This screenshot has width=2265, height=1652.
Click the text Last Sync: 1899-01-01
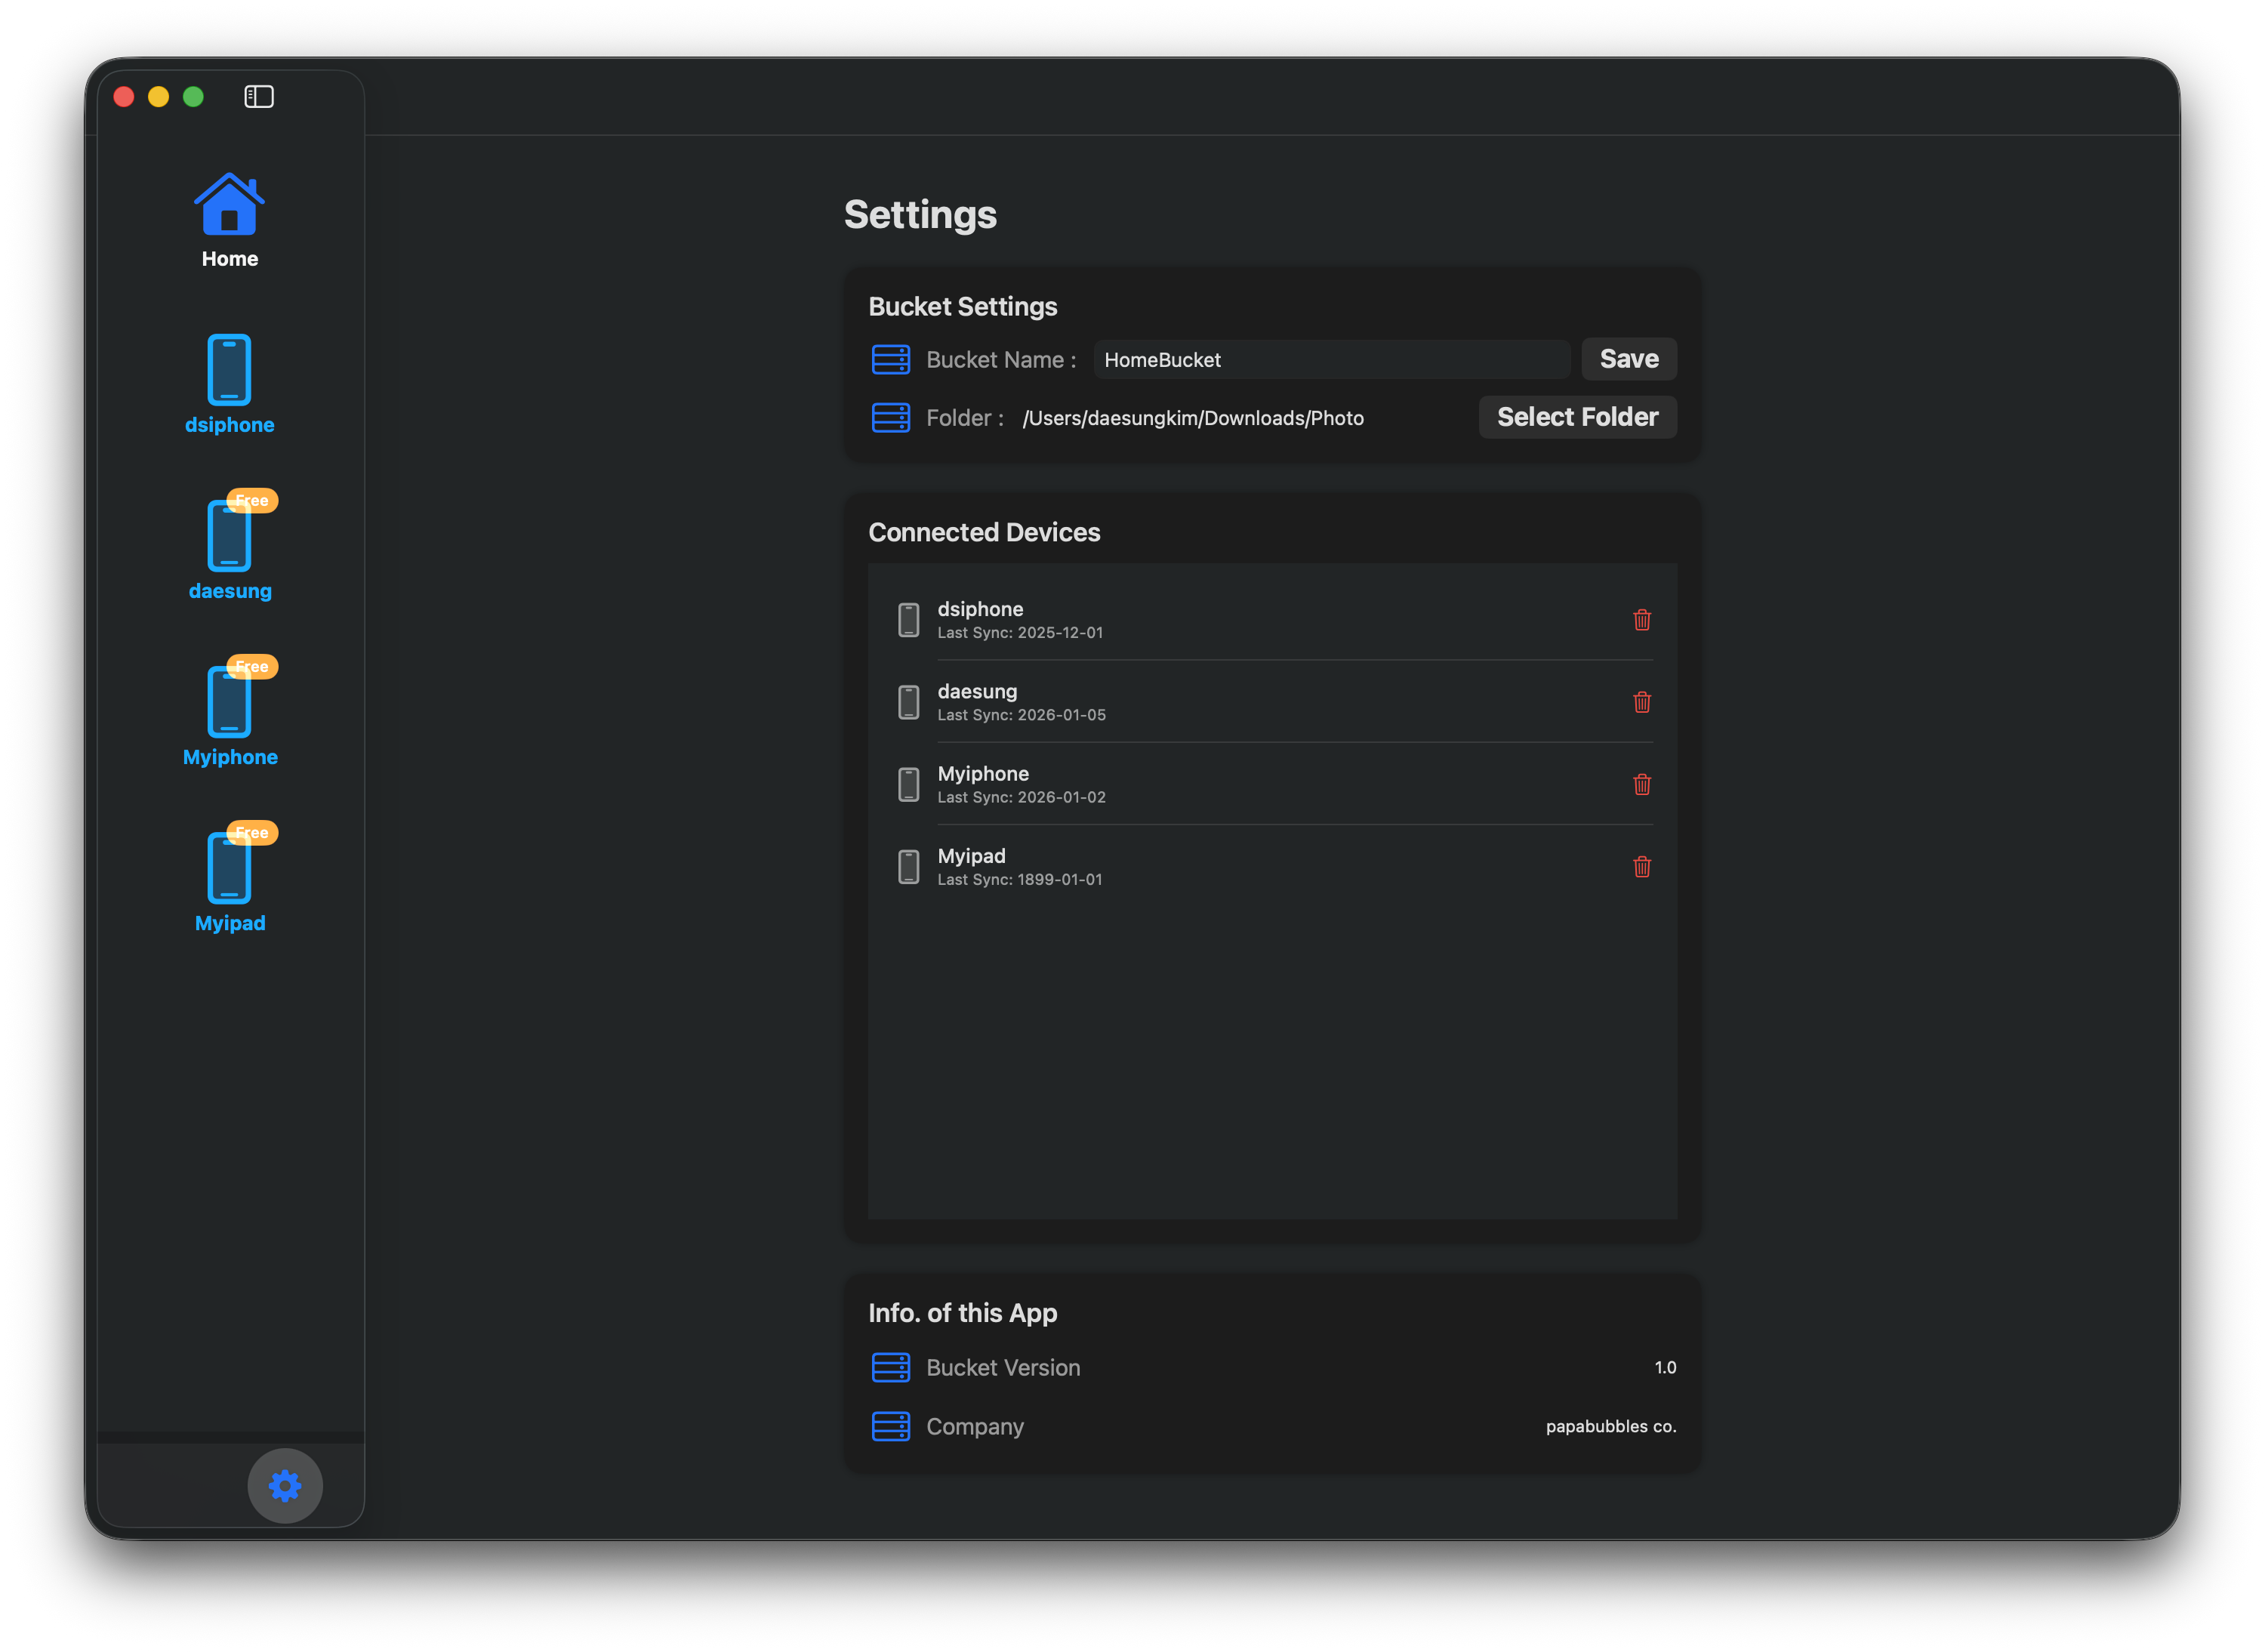click(1020, 880)
